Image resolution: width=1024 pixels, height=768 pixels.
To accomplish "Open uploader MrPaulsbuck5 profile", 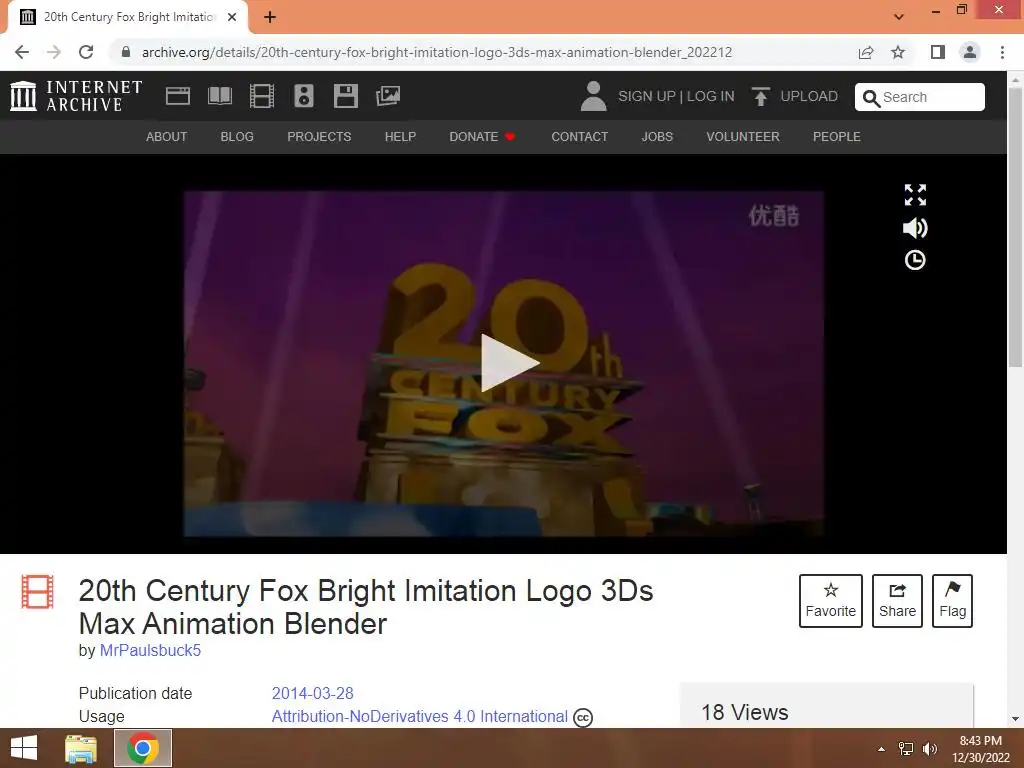I will coord(150,650).
